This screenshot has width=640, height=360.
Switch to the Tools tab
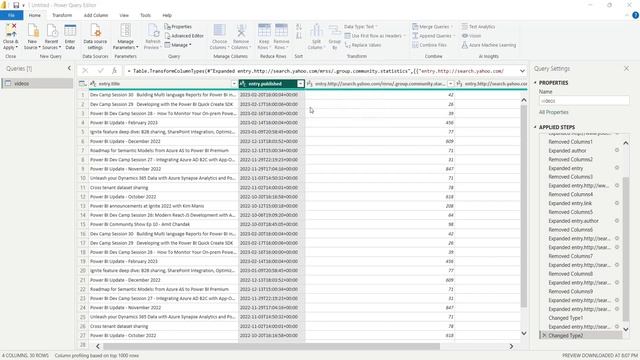tap(145, 15)
